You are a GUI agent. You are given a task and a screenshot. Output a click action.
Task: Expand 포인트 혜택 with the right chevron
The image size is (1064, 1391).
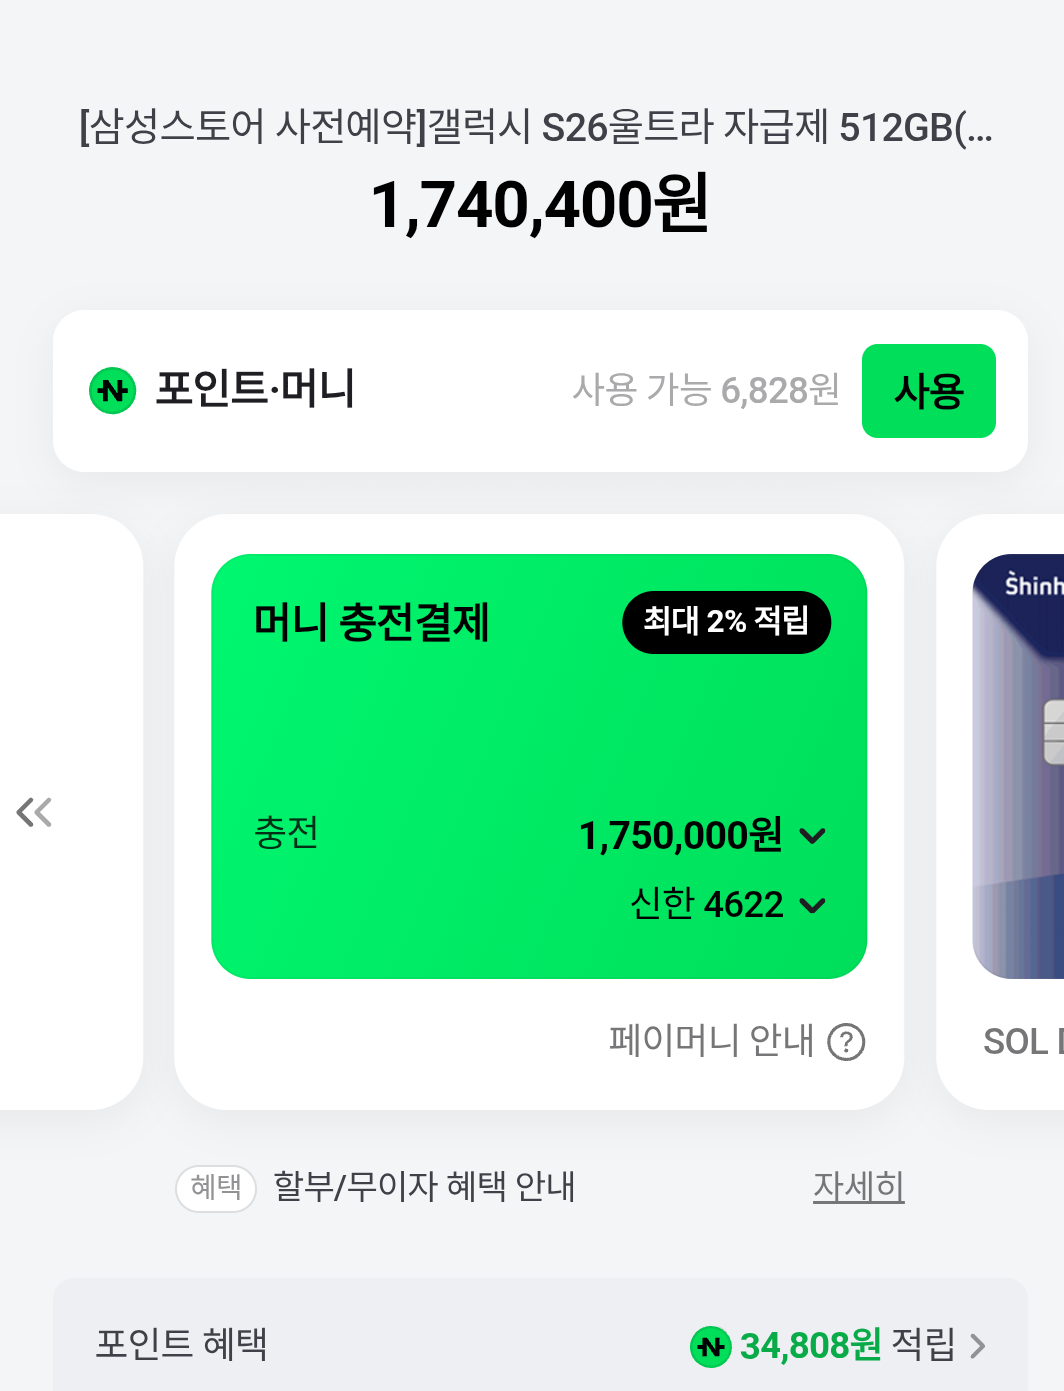tap(978, 1346)
